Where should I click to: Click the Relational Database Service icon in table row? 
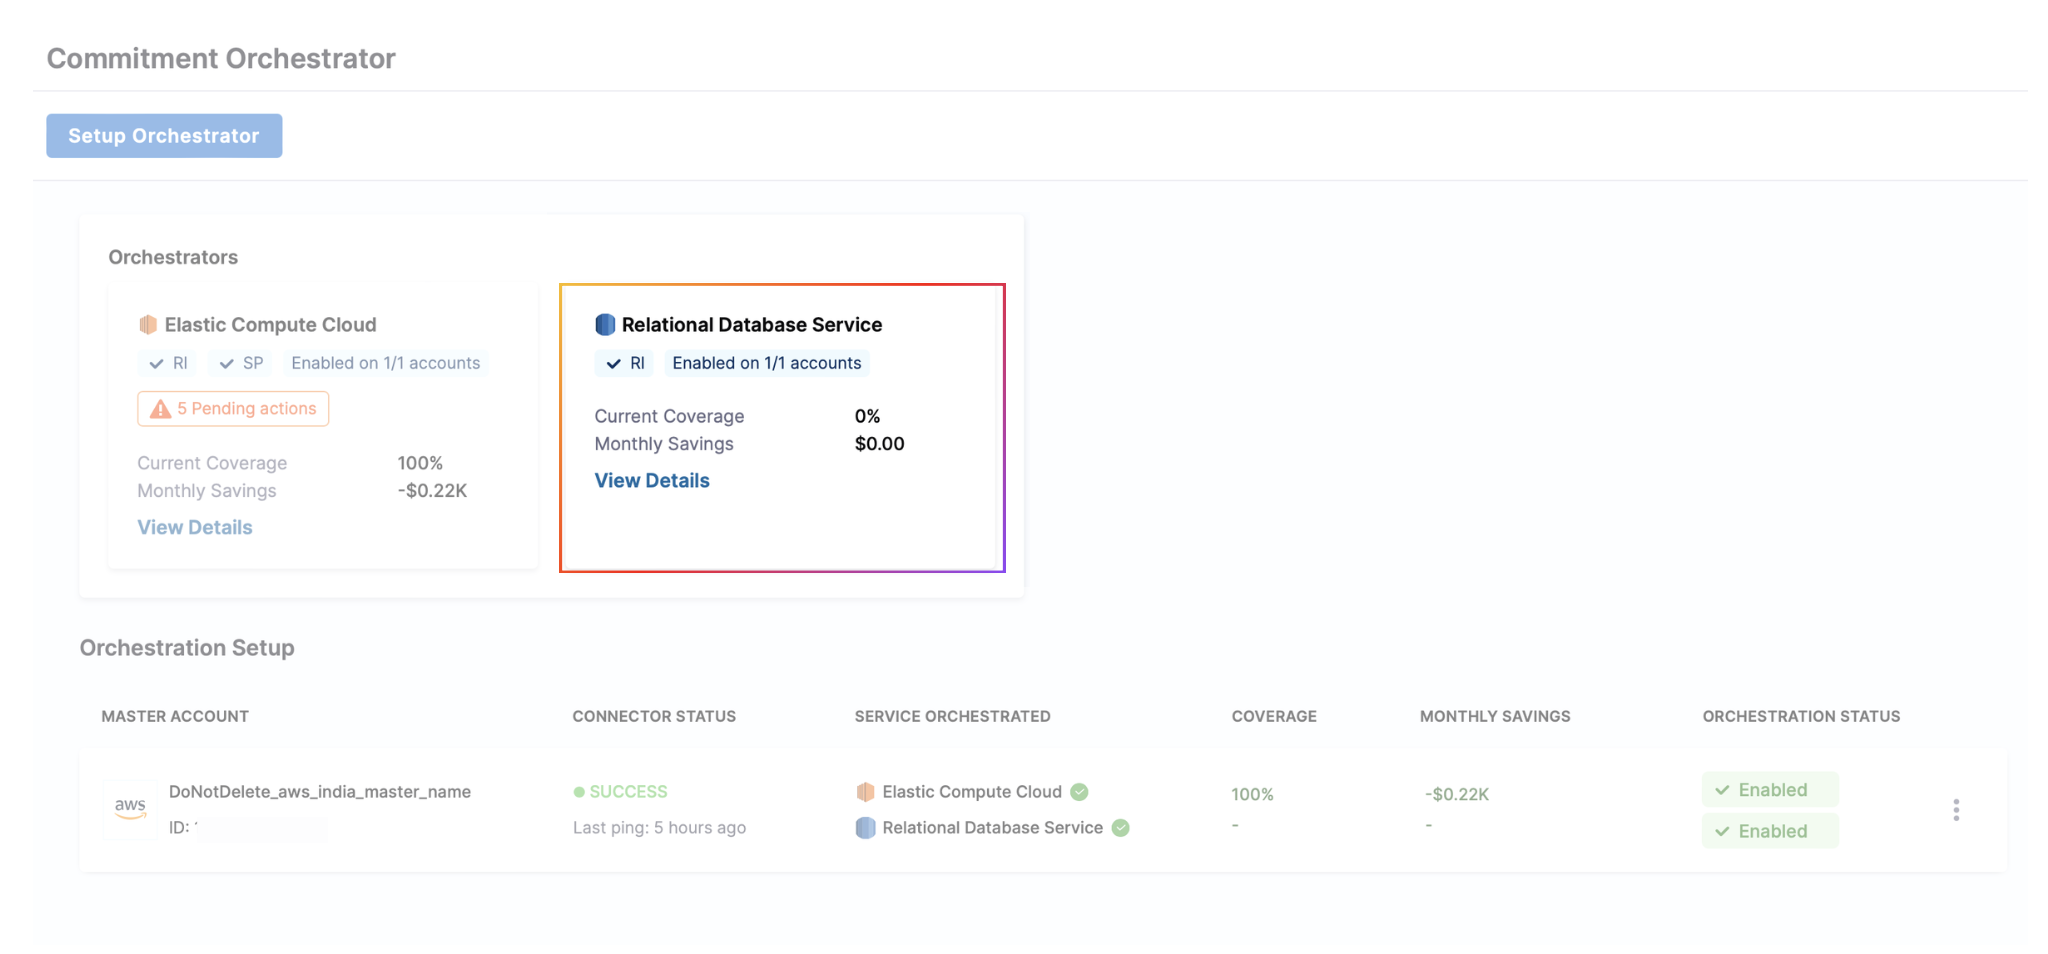pos(865,828)
